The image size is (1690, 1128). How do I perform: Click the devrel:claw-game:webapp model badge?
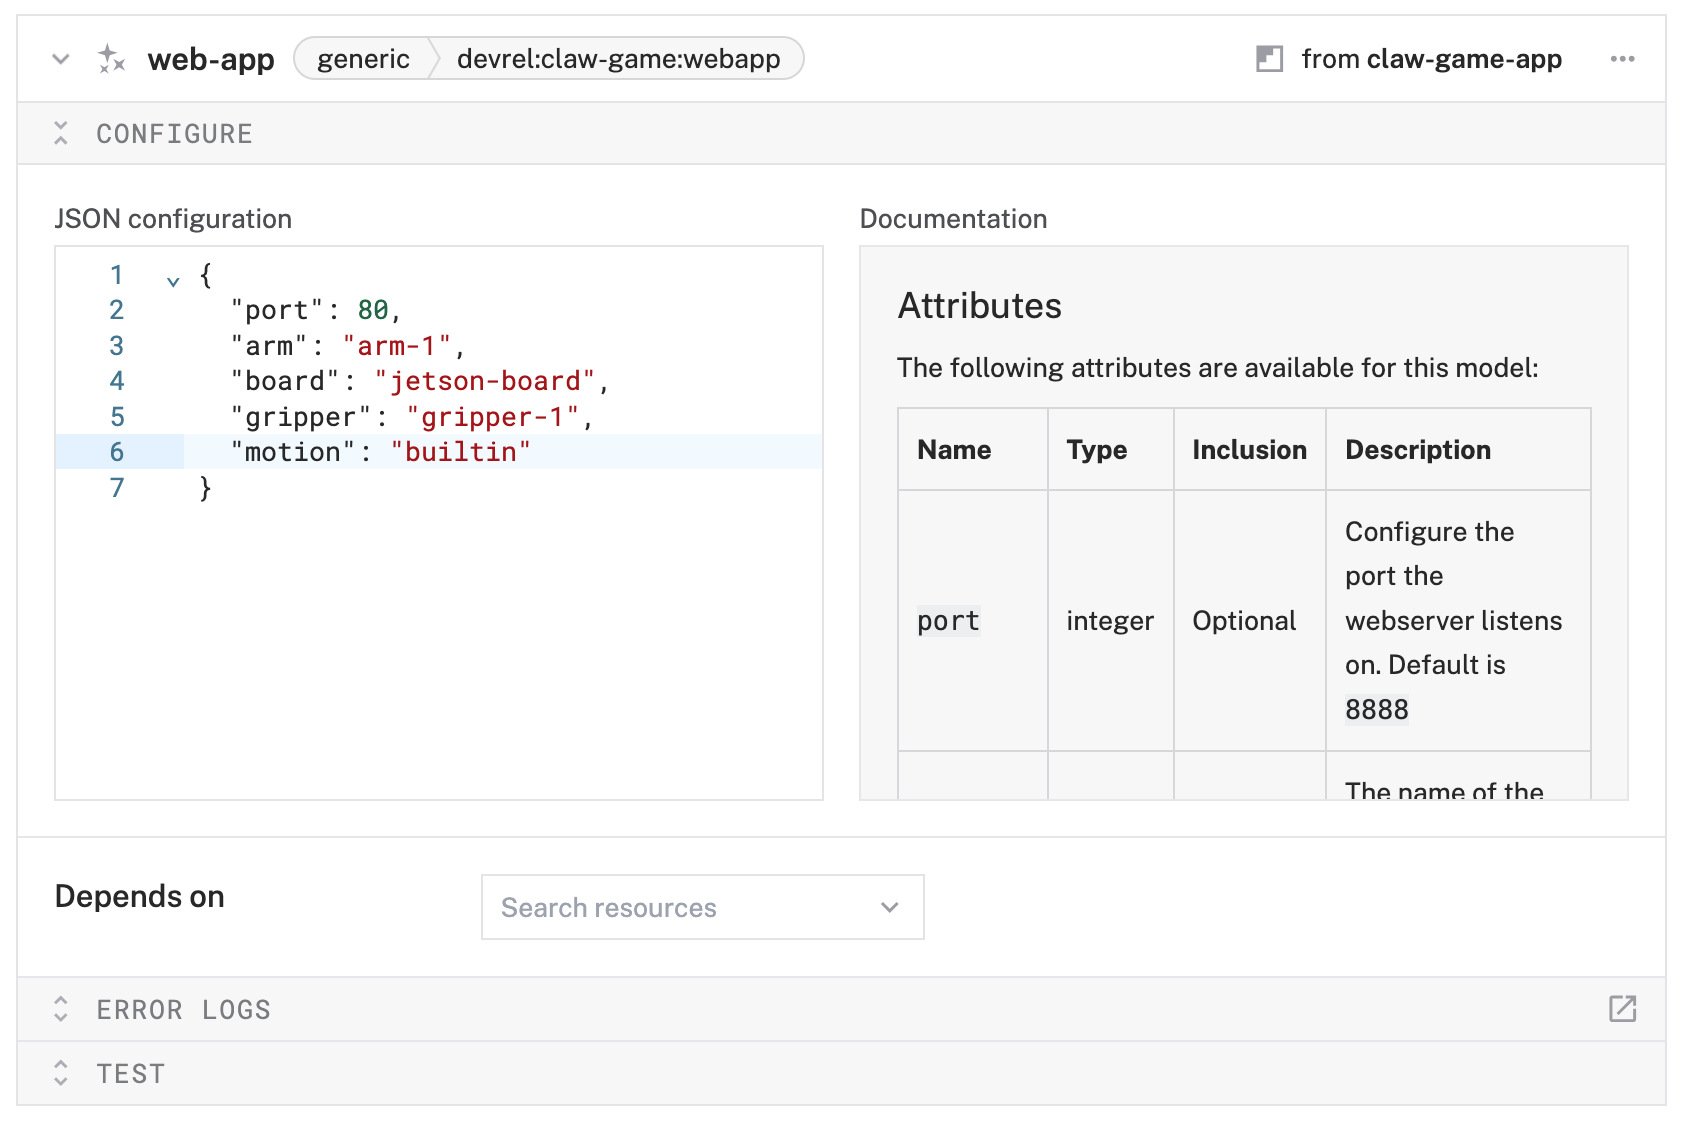[x=618, y=59]
